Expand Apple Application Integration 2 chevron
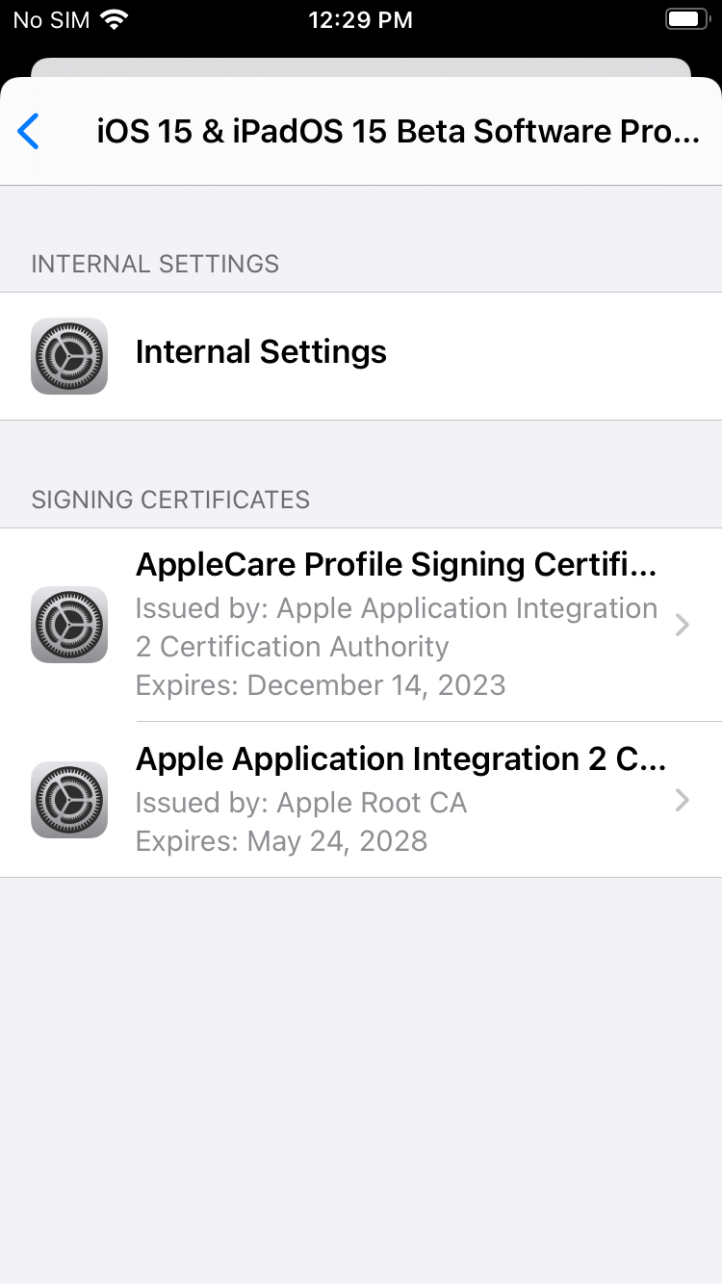The height and width of the screenshot is (1284, 722). tap(682, 800)
